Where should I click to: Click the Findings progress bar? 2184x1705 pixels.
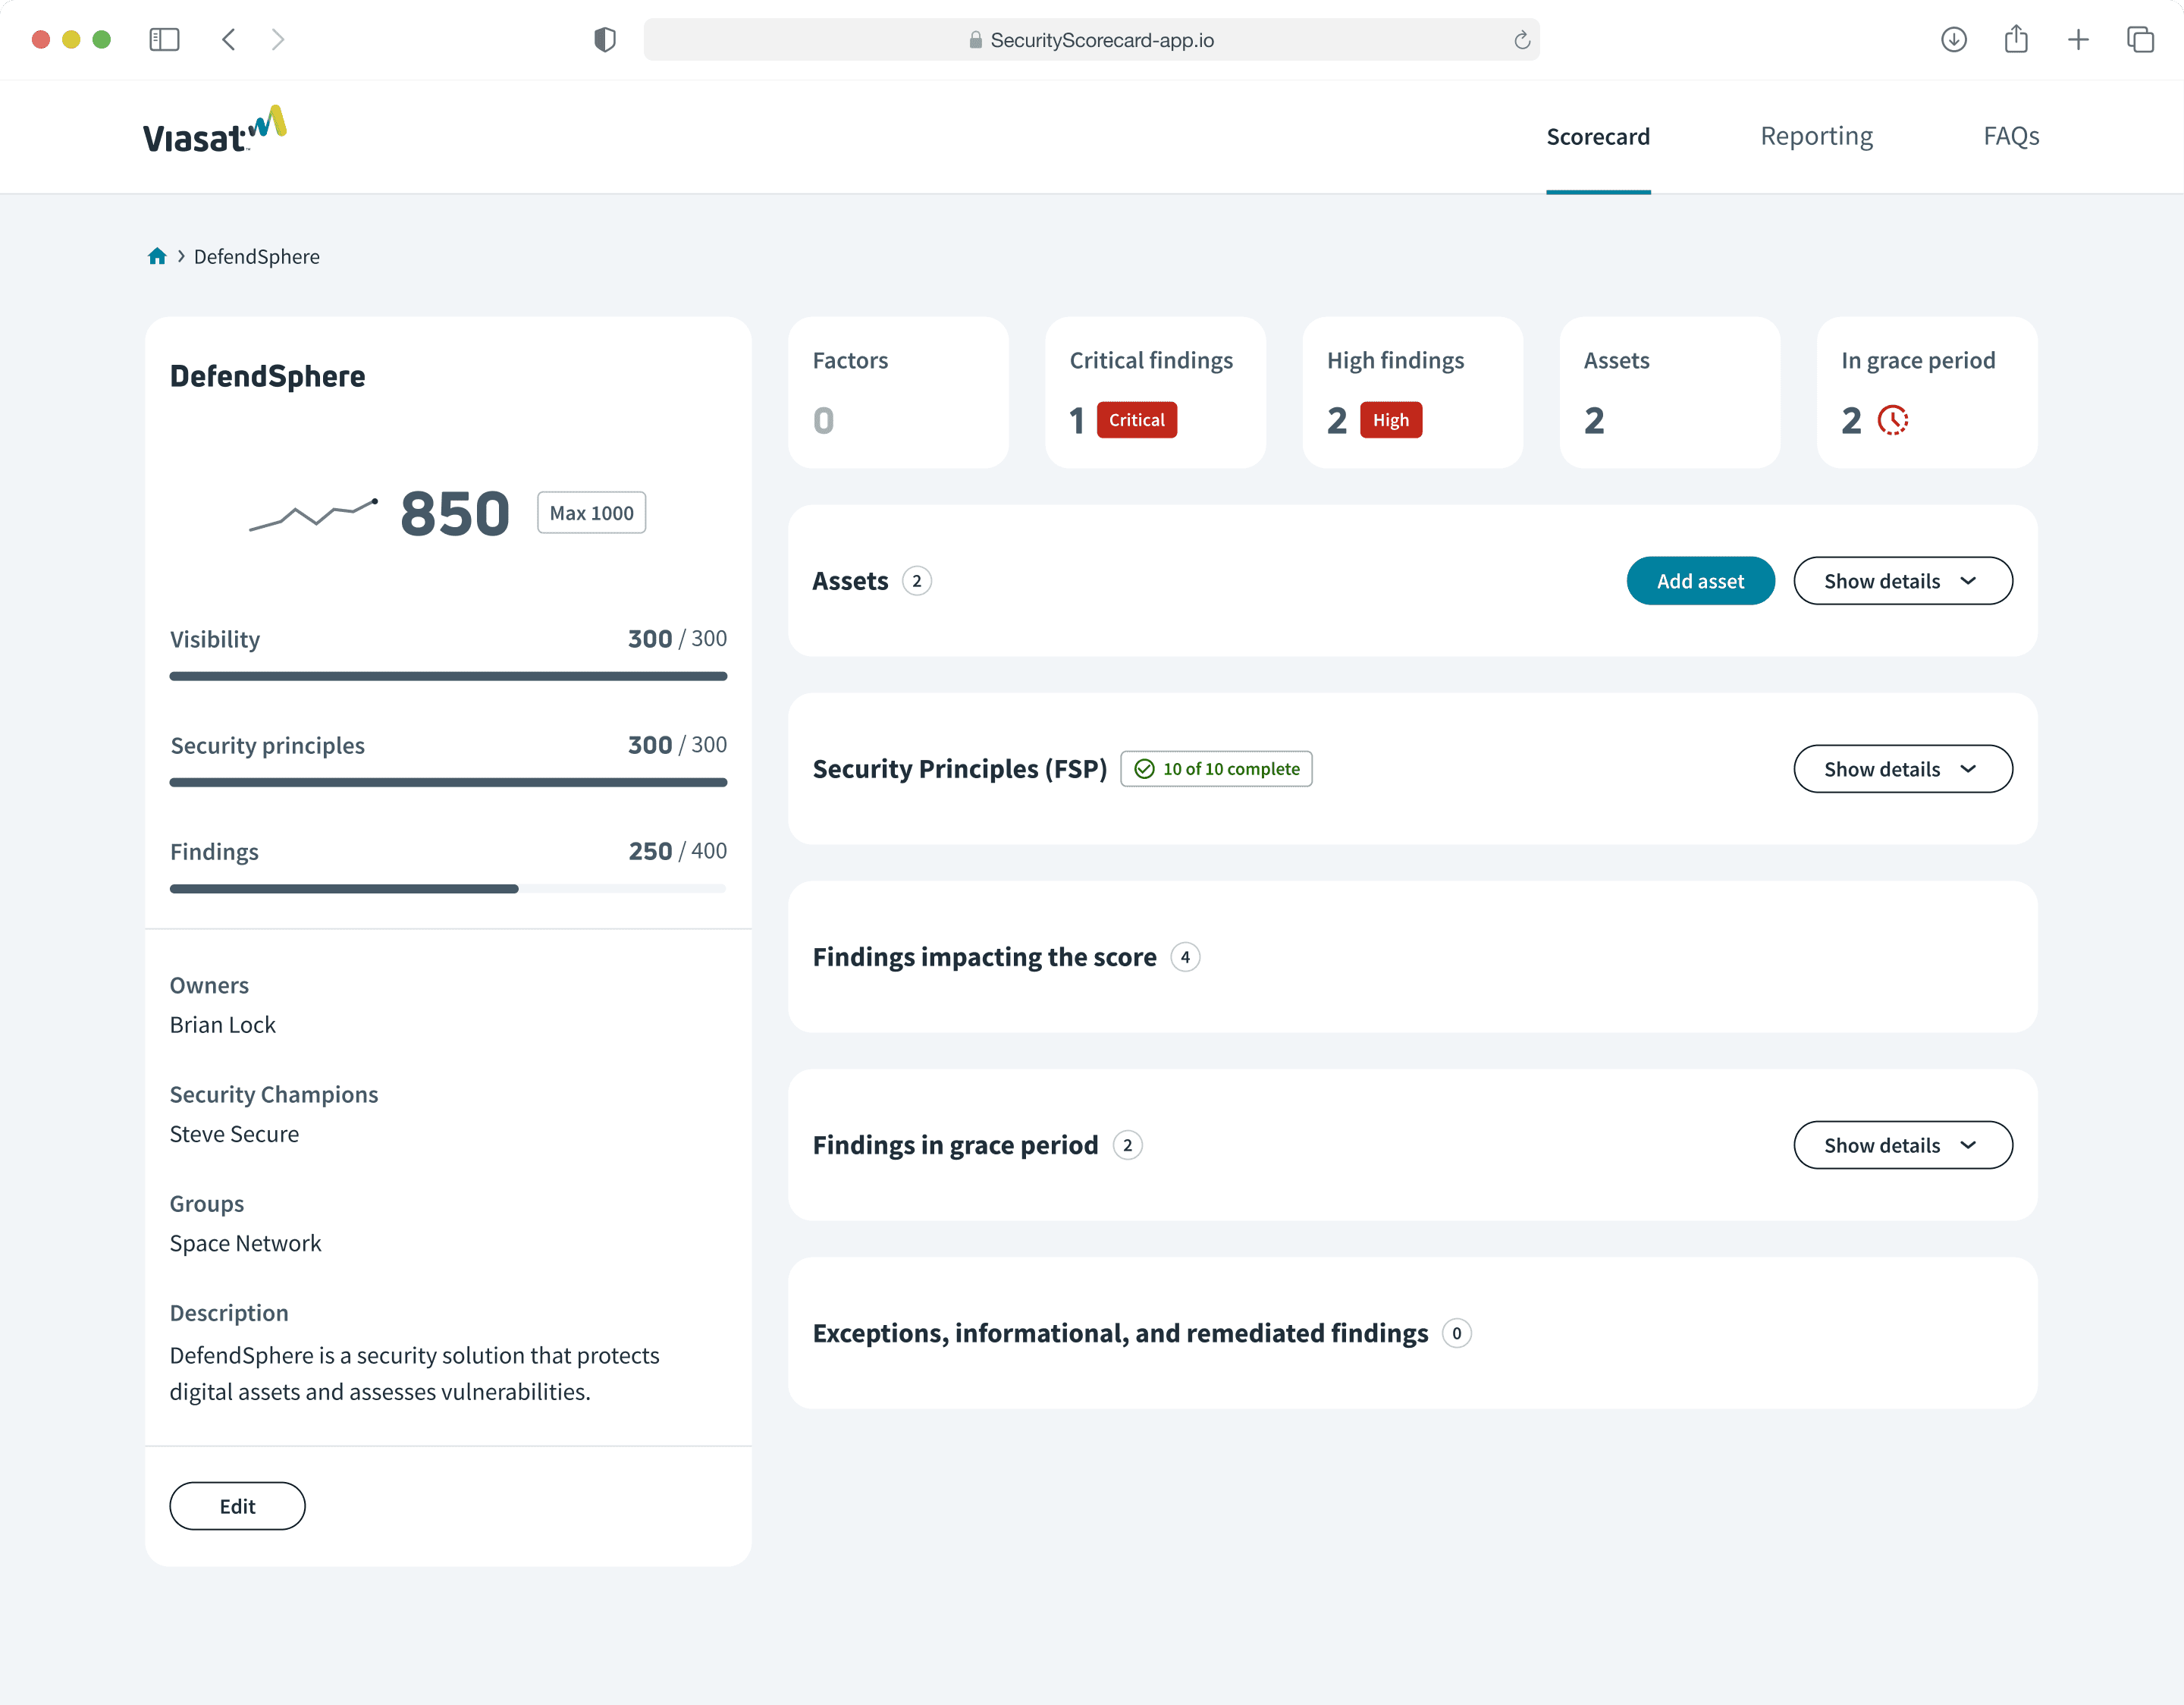click(448, 888)
